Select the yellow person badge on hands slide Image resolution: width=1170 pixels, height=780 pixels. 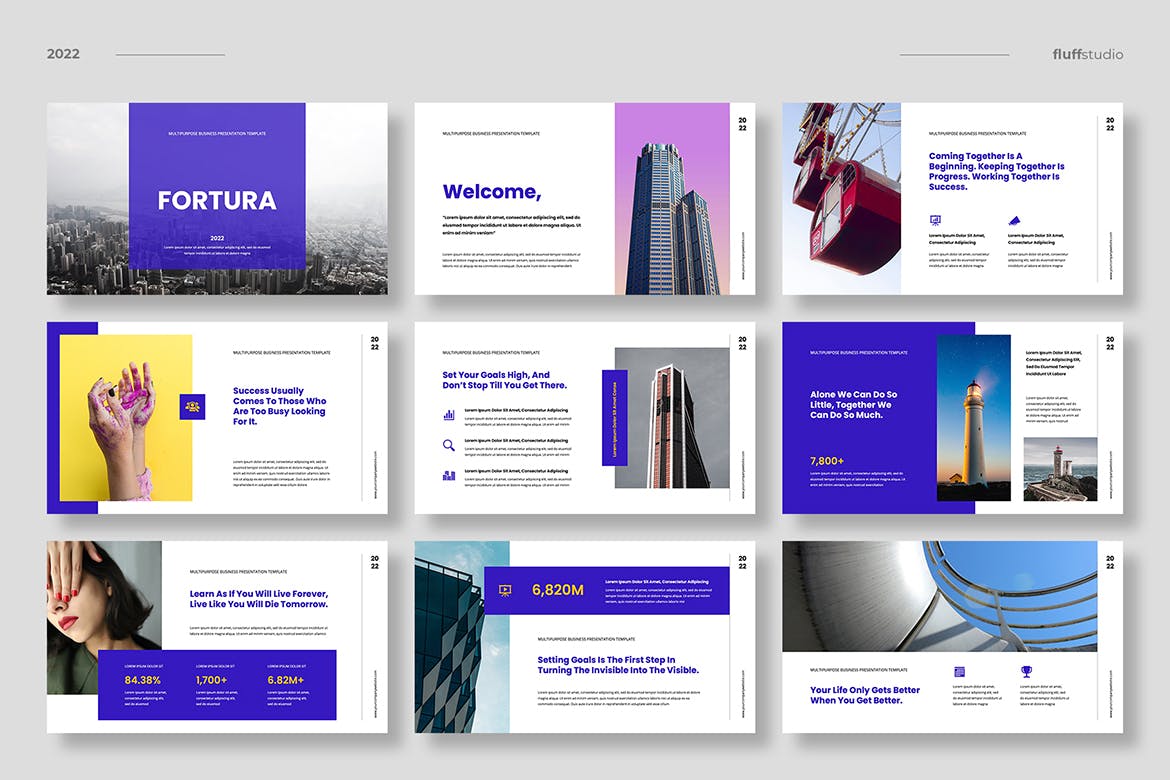click(191, 406)
